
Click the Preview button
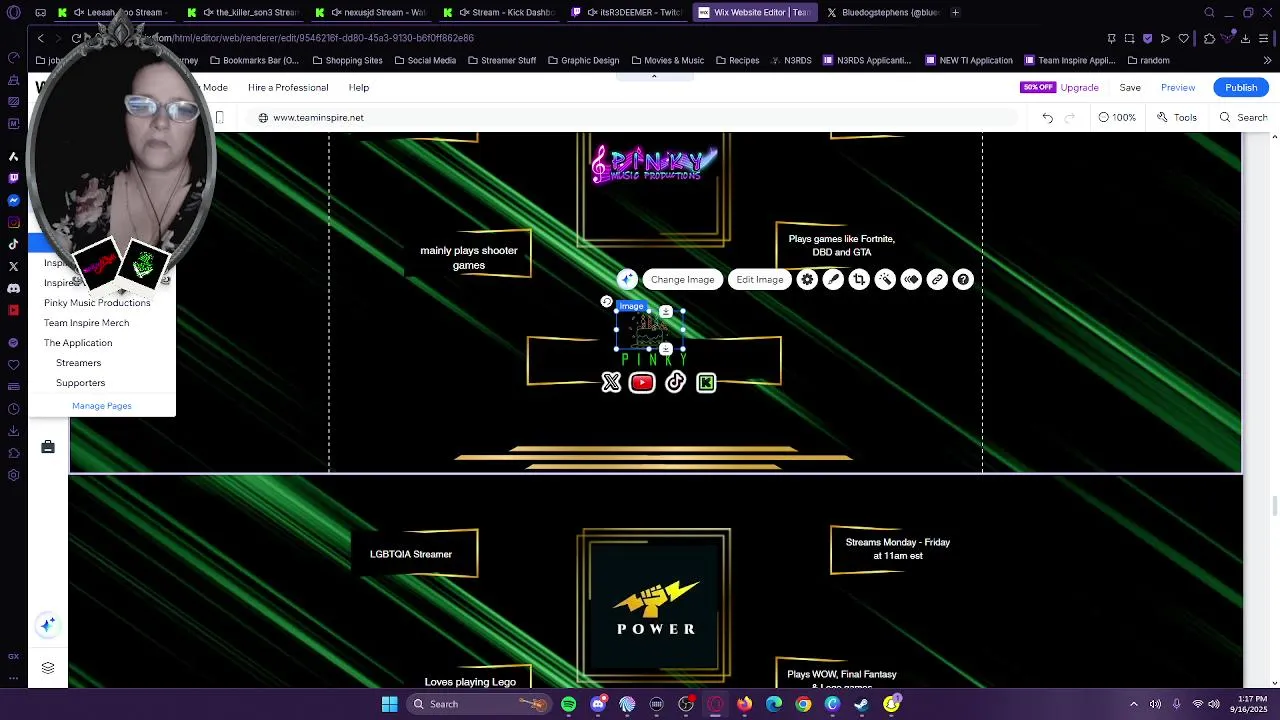1178,88
